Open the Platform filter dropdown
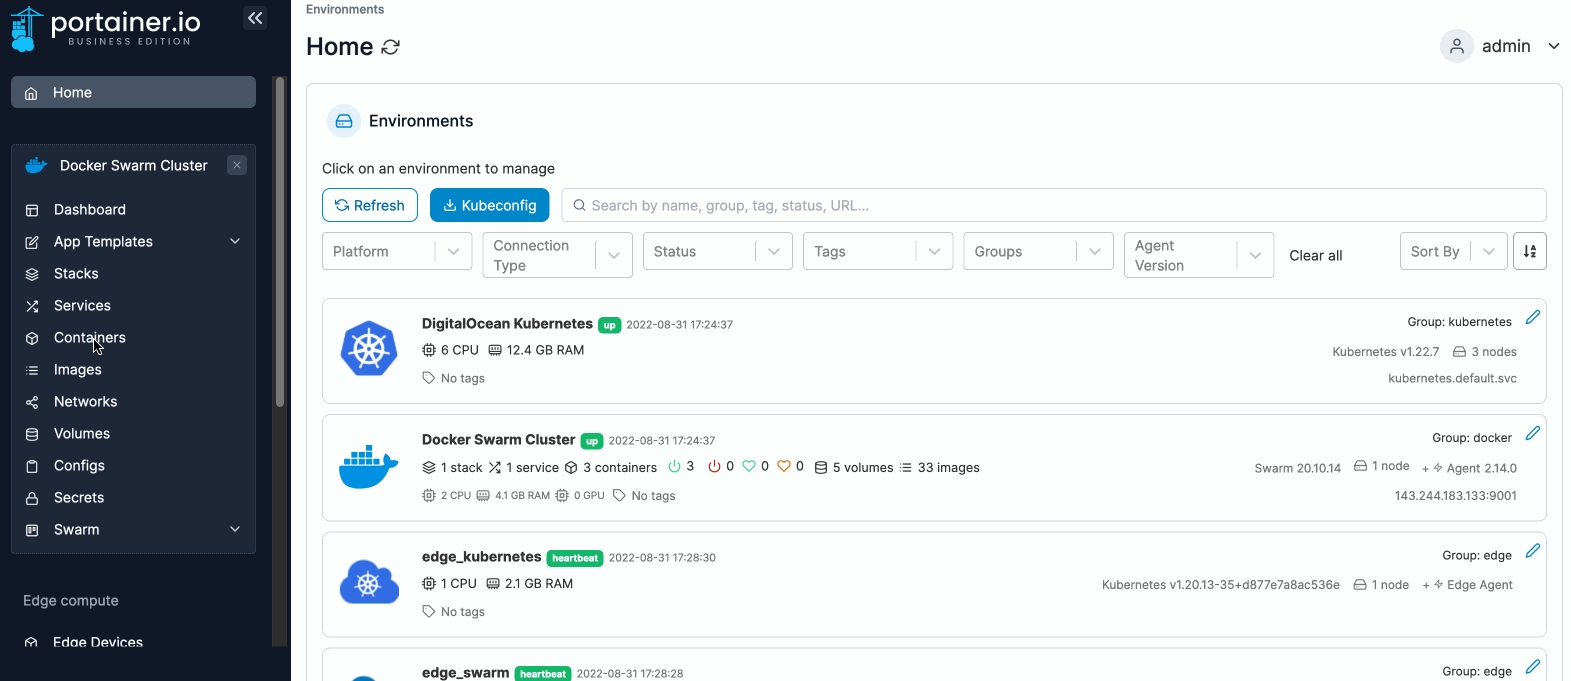The image size is (1571, 681). [396, 252]
